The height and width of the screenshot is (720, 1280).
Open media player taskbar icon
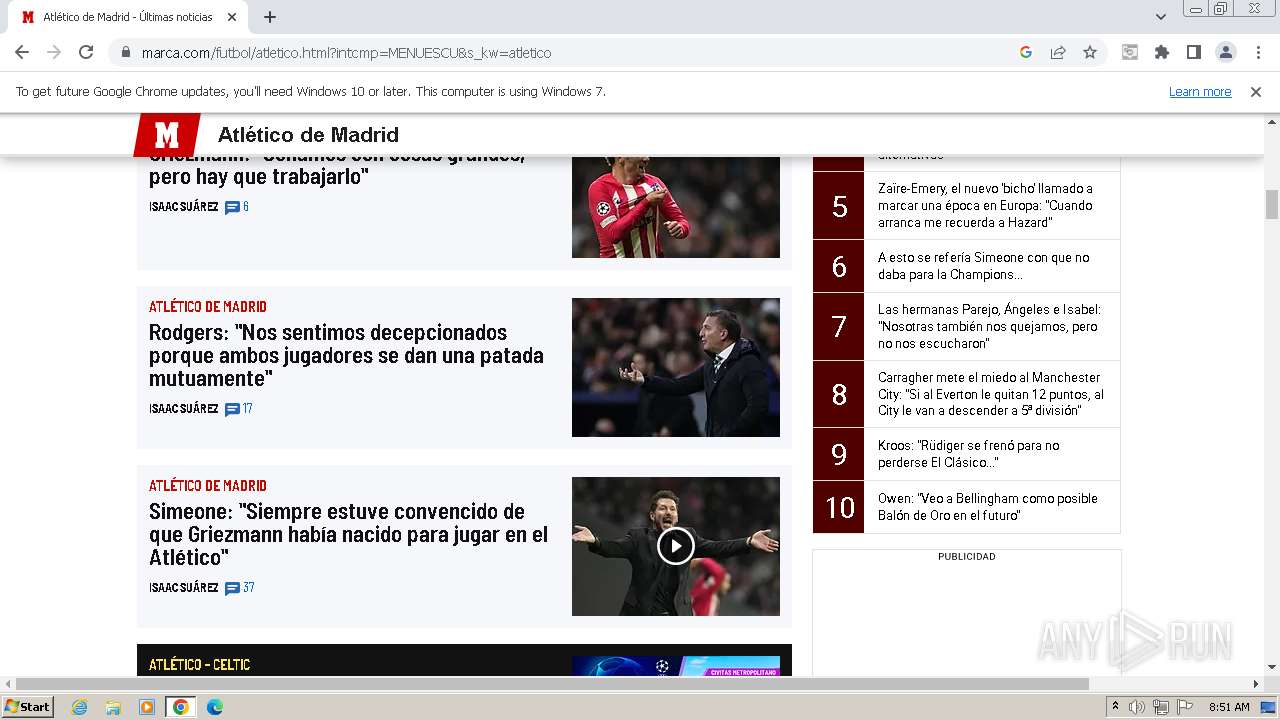click(147, 707)
